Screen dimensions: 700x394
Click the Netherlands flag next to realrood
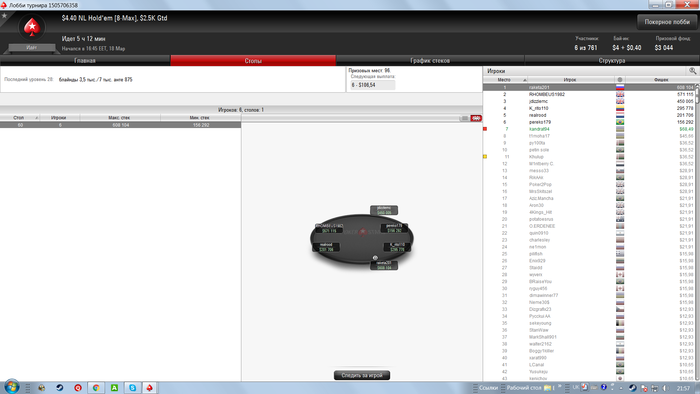point(620,115)
